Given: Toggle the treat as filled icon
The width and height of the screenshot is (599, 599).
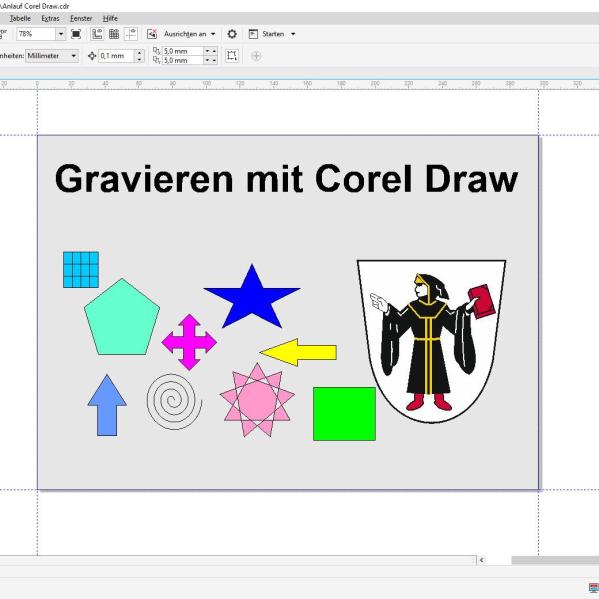Looking at the screenshot, I should [232, 56].
